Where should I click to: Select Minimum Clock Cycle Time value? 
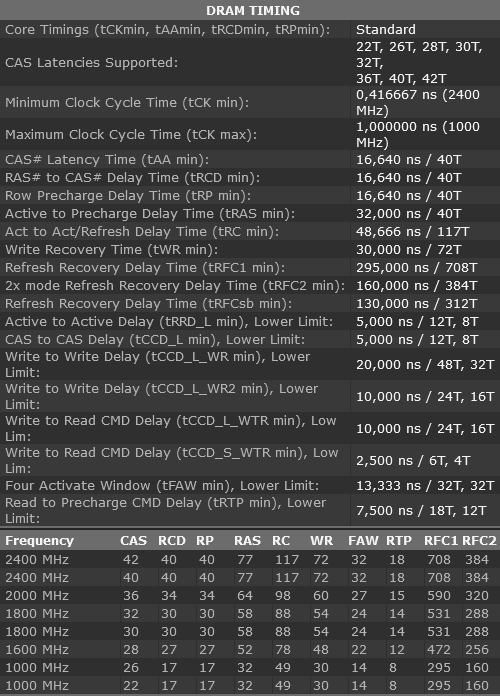pyautogui.click(x=418, y=103)
